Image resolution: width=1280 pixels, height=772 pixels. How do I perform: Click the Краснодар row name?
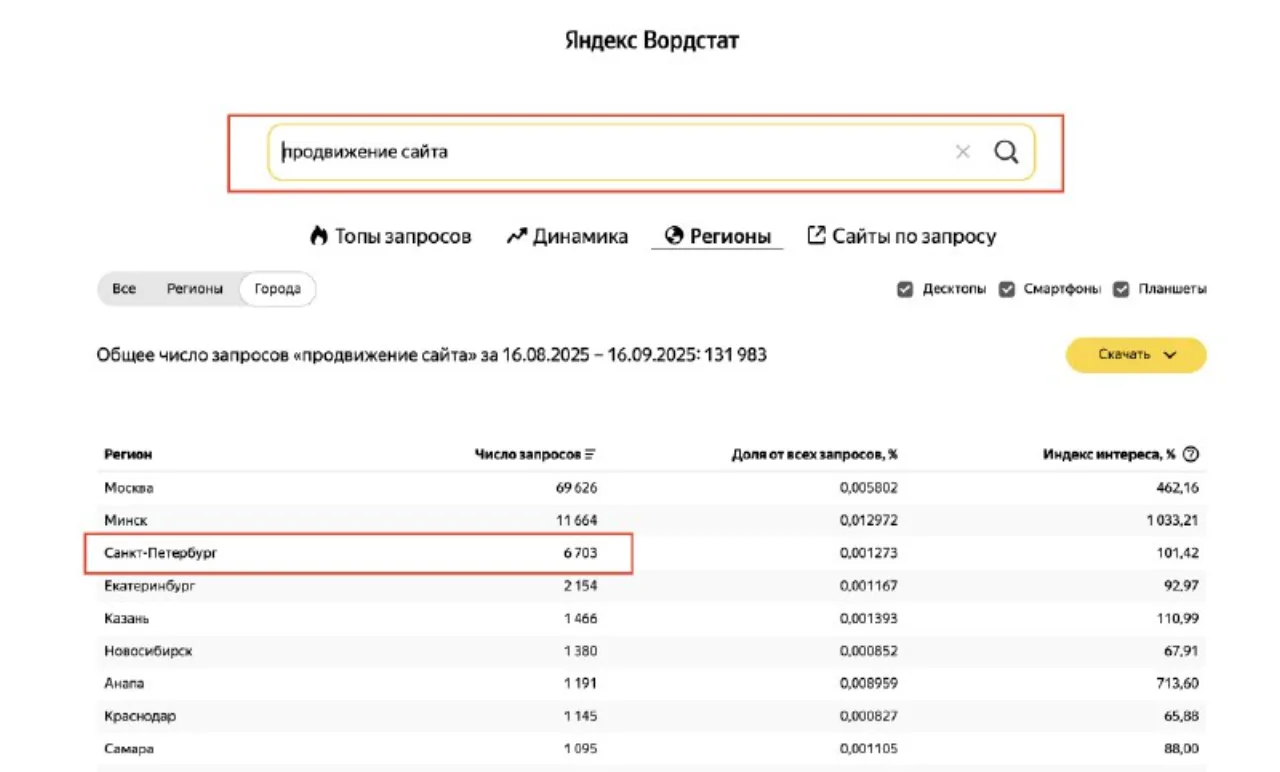pos(140,716)
